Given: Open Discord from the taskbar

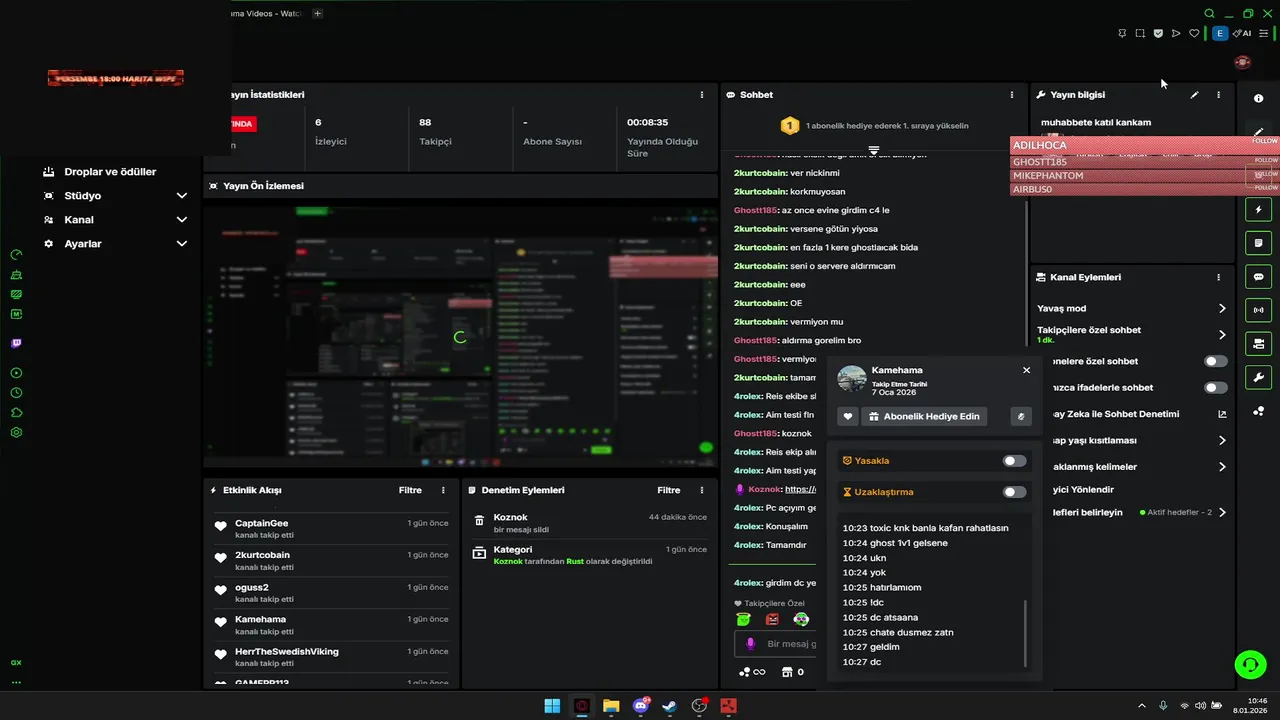Looking at the screenshot, I should click(640, 706).
